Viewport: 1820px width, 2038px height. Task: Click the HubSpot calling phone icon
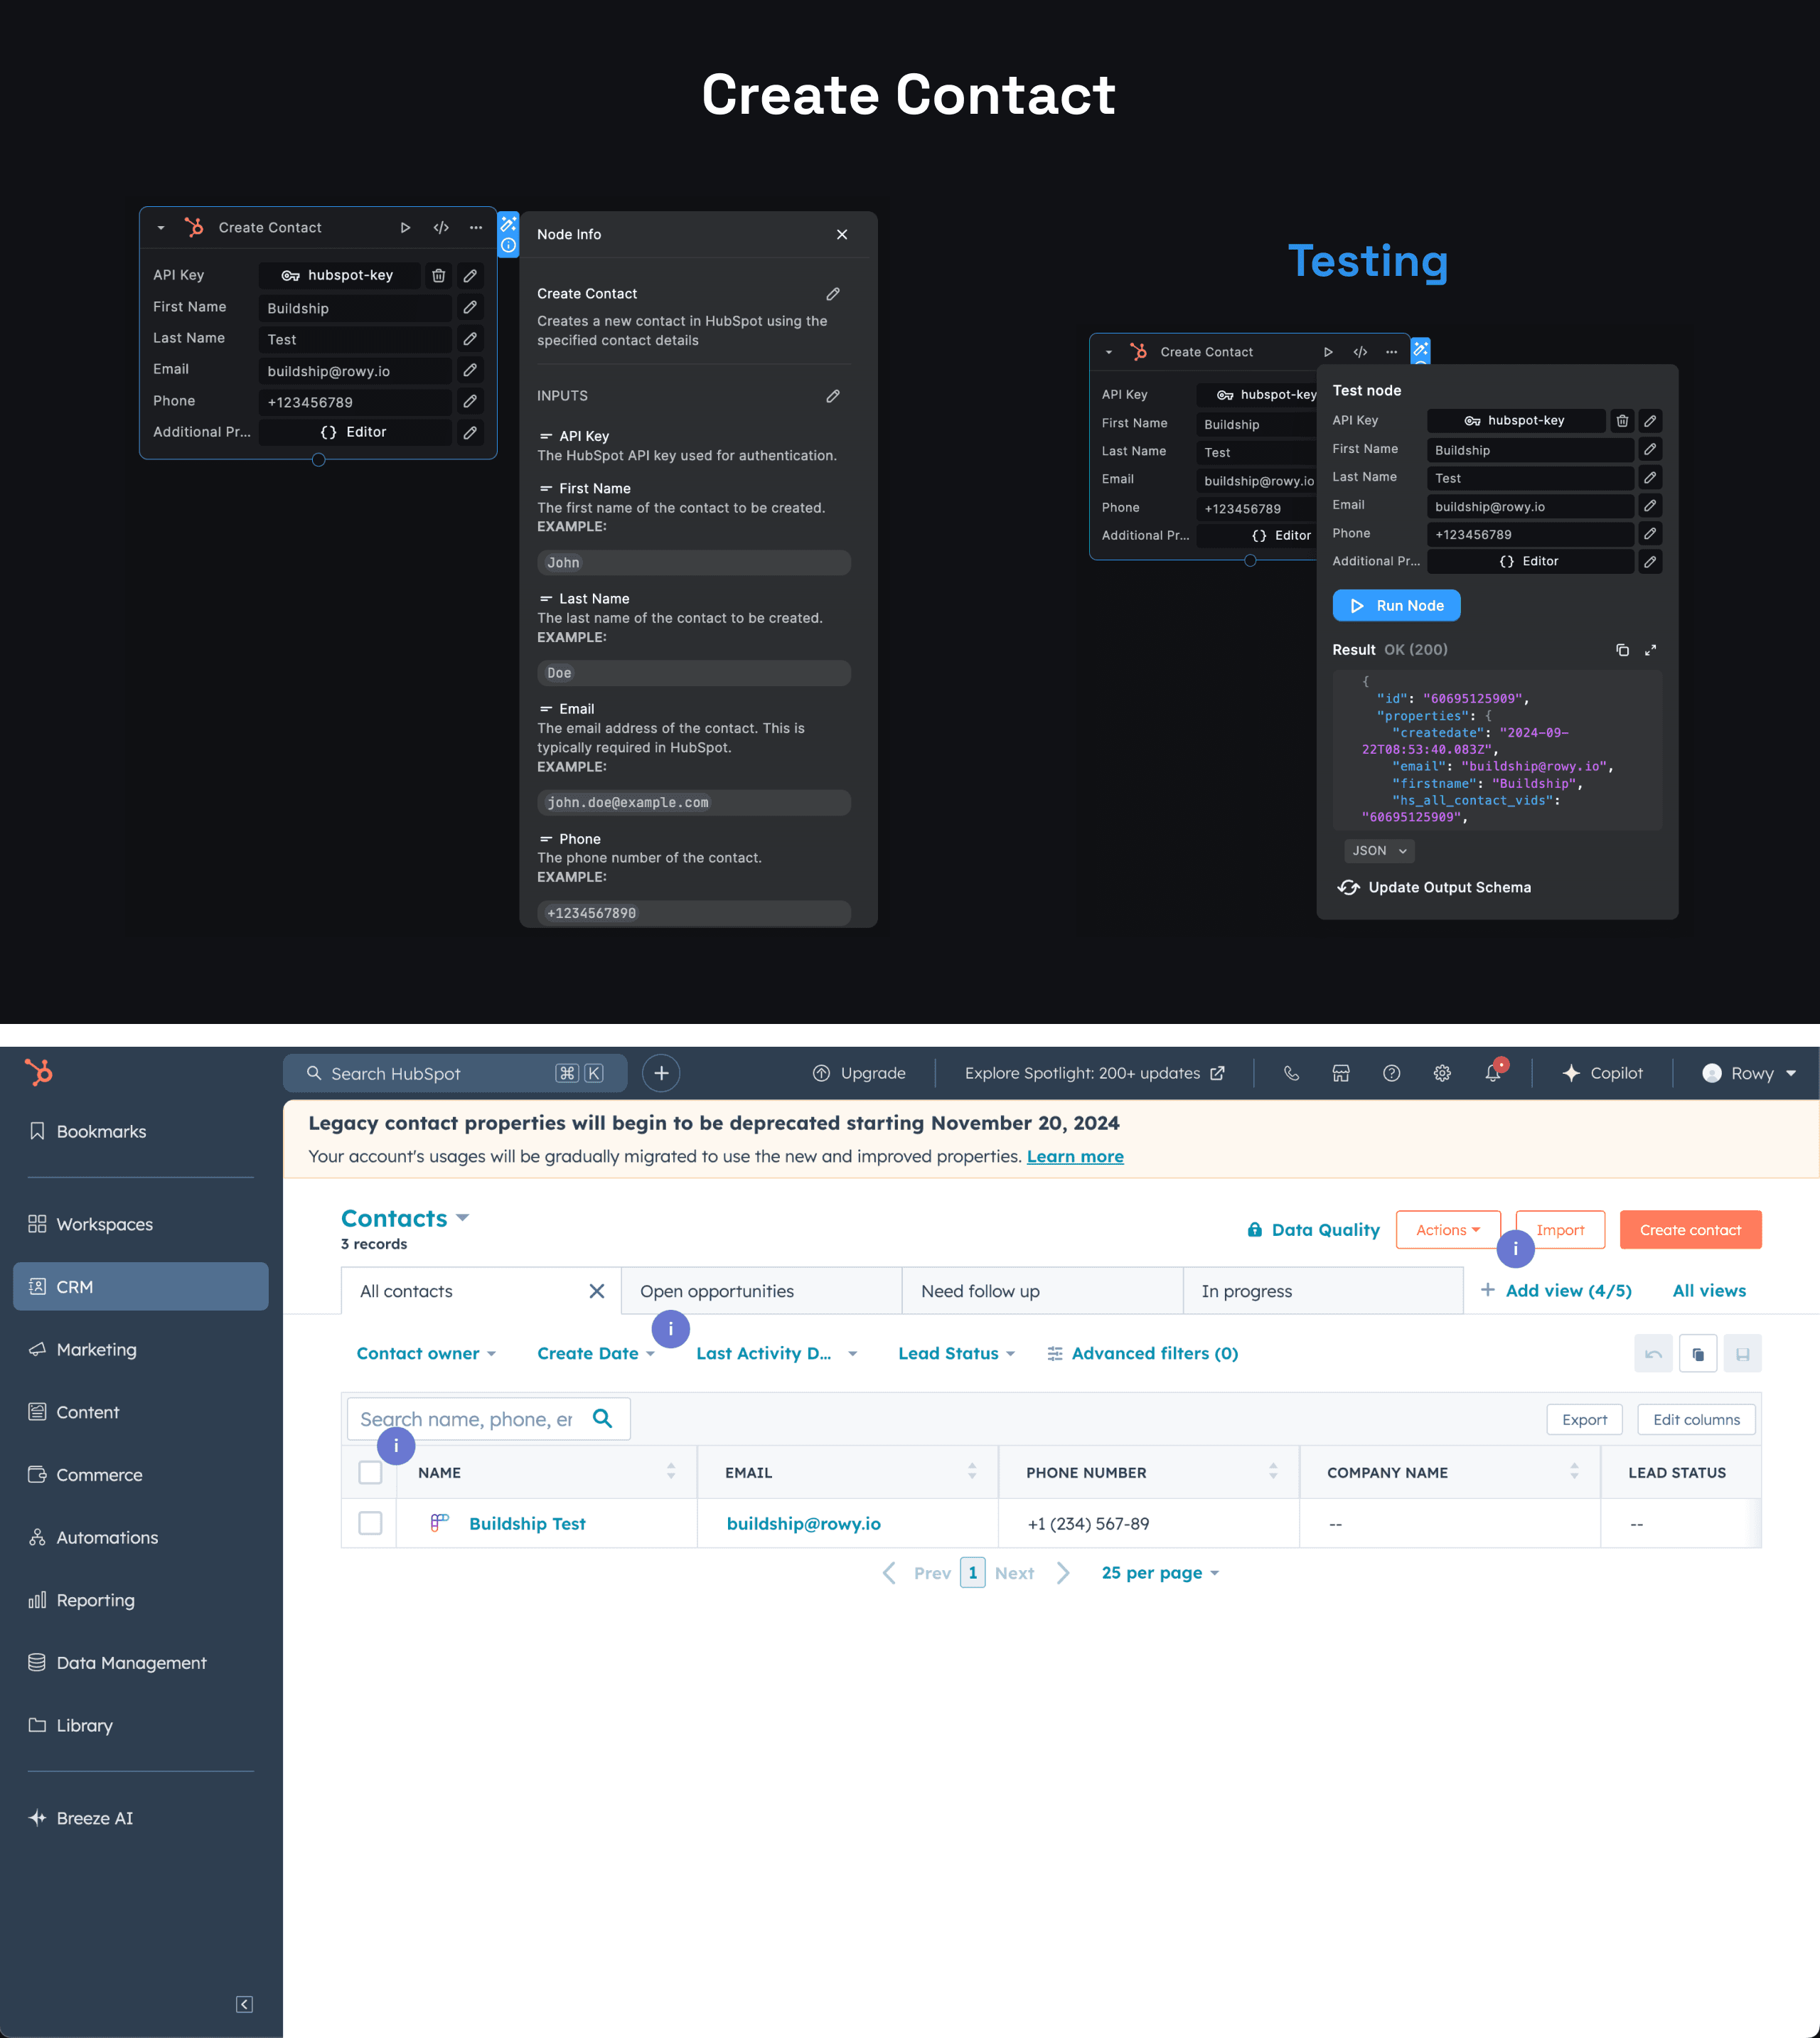pyautogui.click(x=1291, y=1073)
